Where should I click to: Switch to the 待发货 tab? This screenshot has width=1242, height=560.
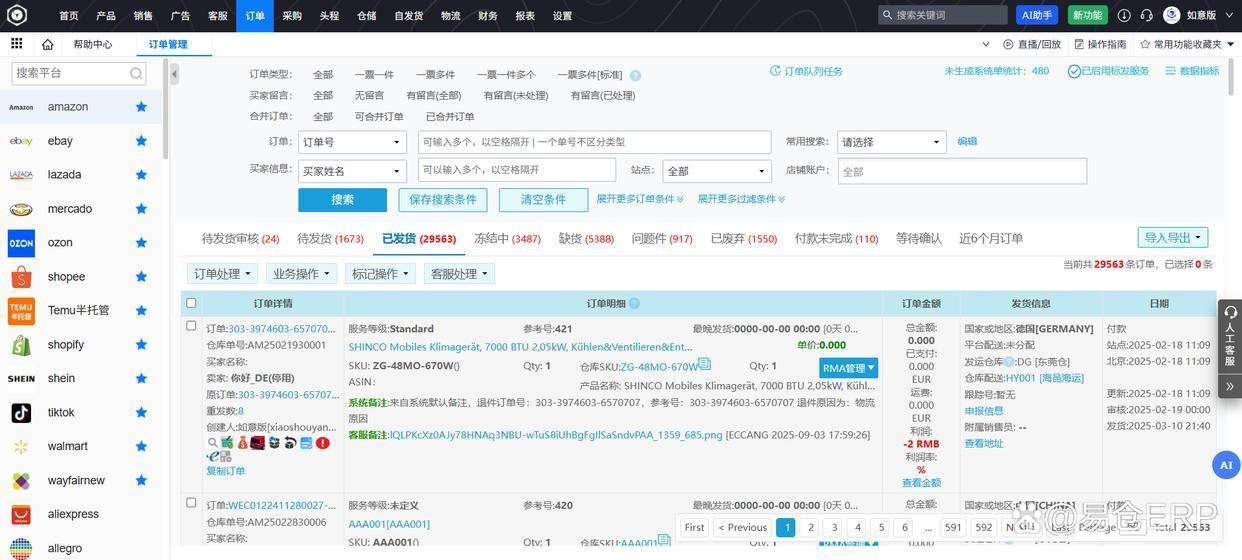coord(330,239)
